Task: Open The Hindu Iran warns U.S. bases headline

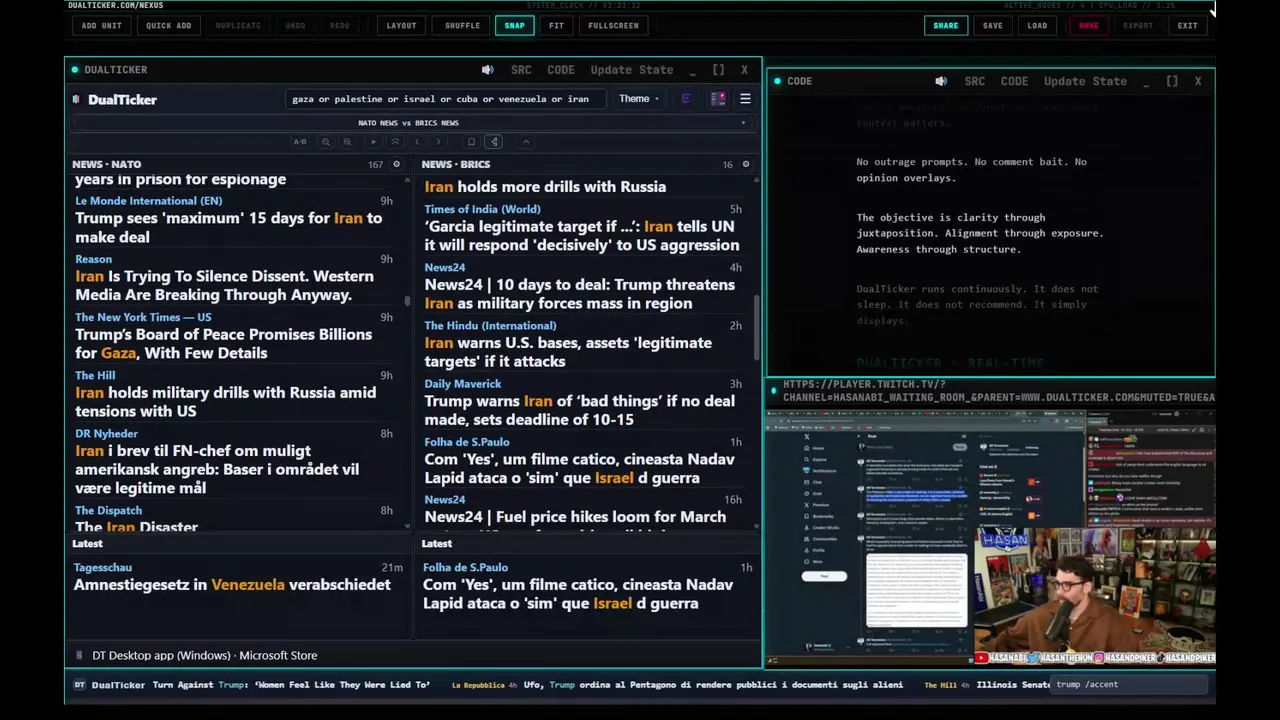Action: point(568,352)
